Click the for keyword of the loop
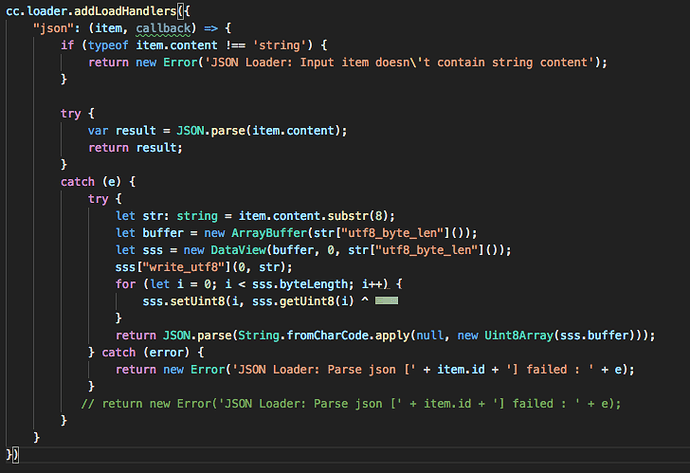Viewport: 690px width, 473px height. (x=128, y=284)
